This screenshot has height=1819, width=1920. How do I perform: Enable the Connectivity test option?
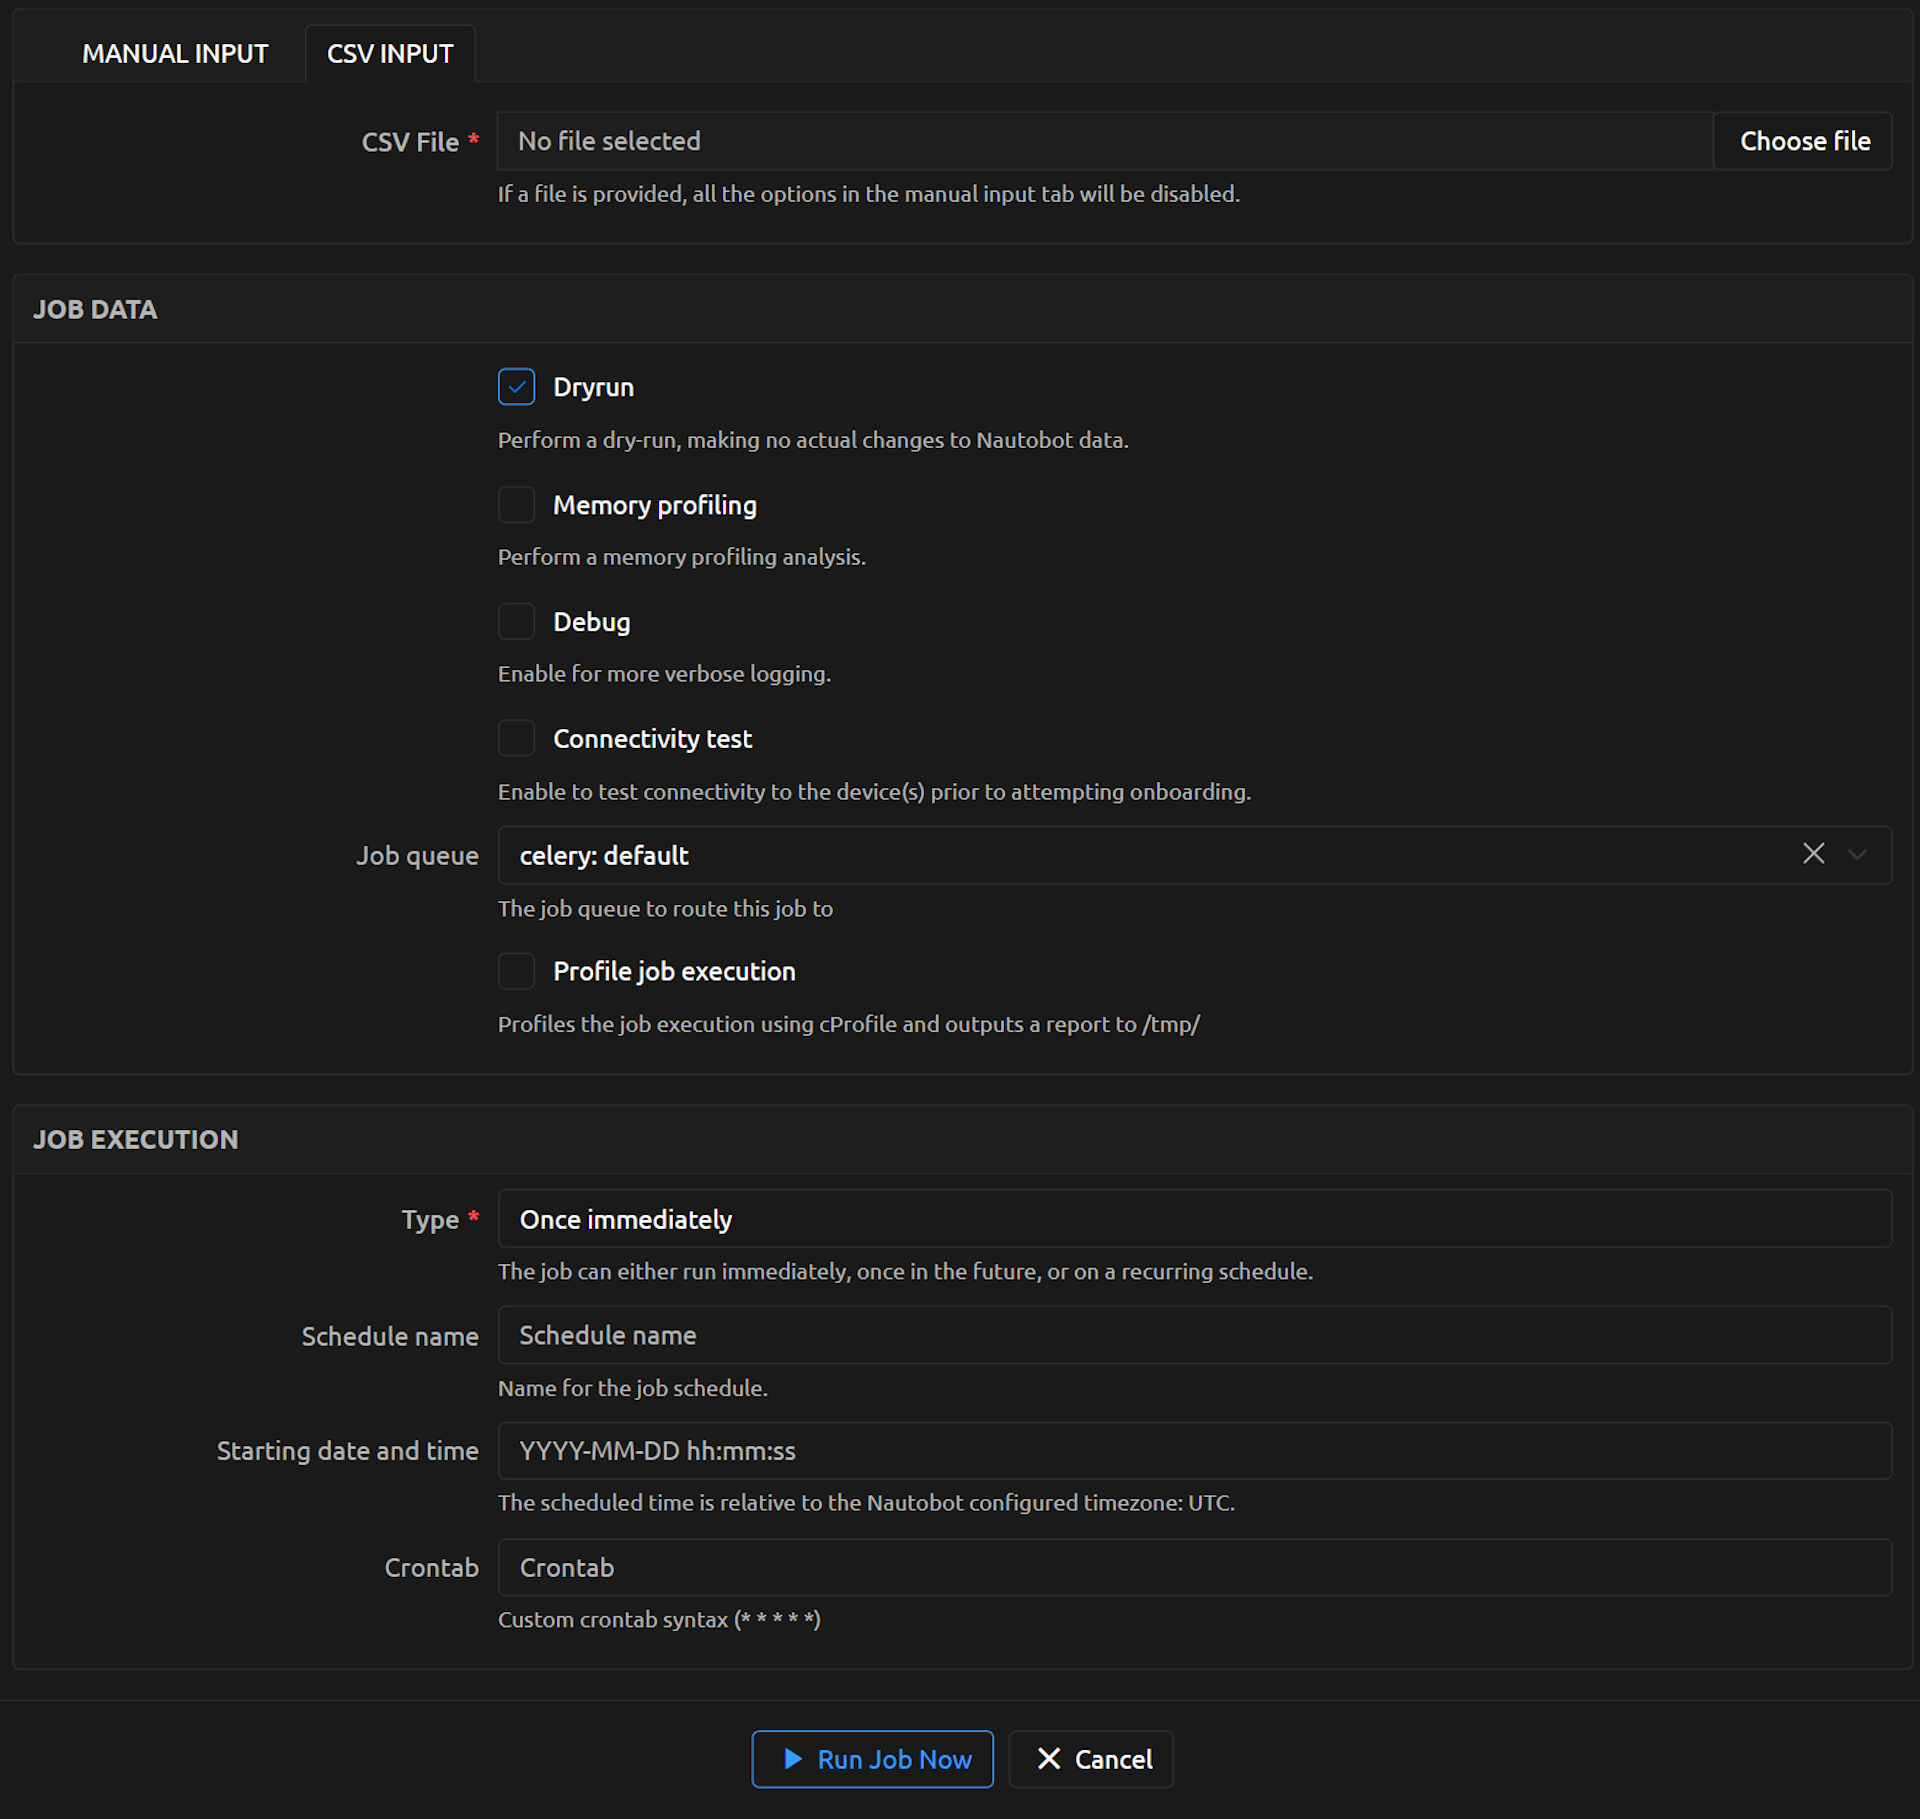[516, 739]
